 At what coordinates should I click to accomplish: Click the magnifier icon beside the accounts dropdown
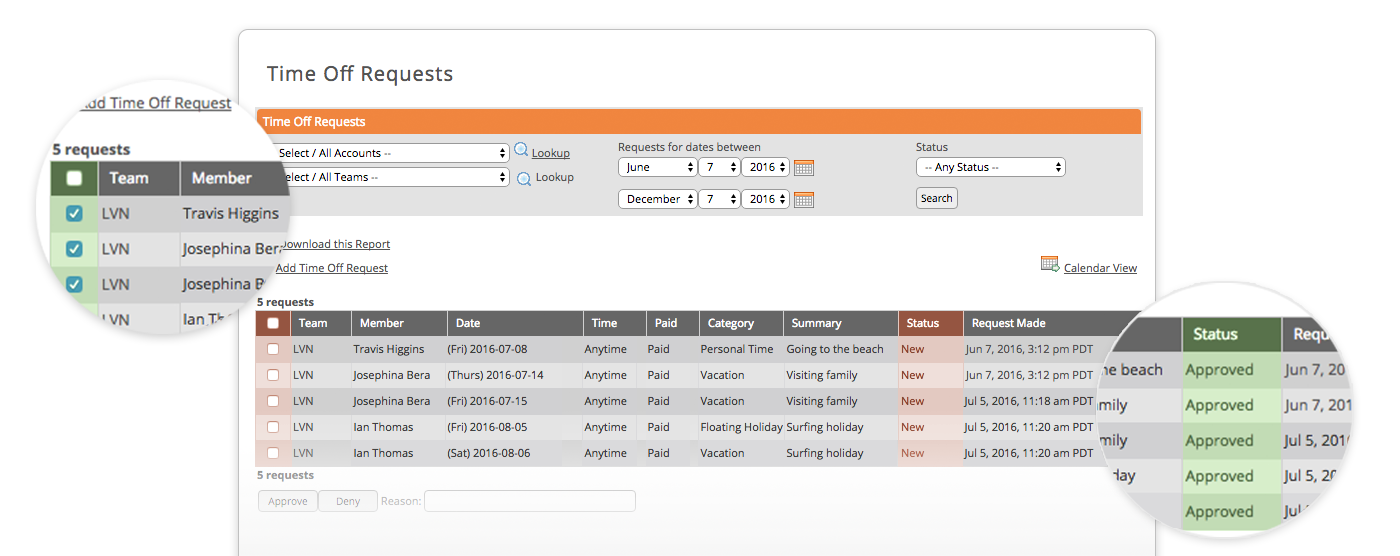coord(521,151)
